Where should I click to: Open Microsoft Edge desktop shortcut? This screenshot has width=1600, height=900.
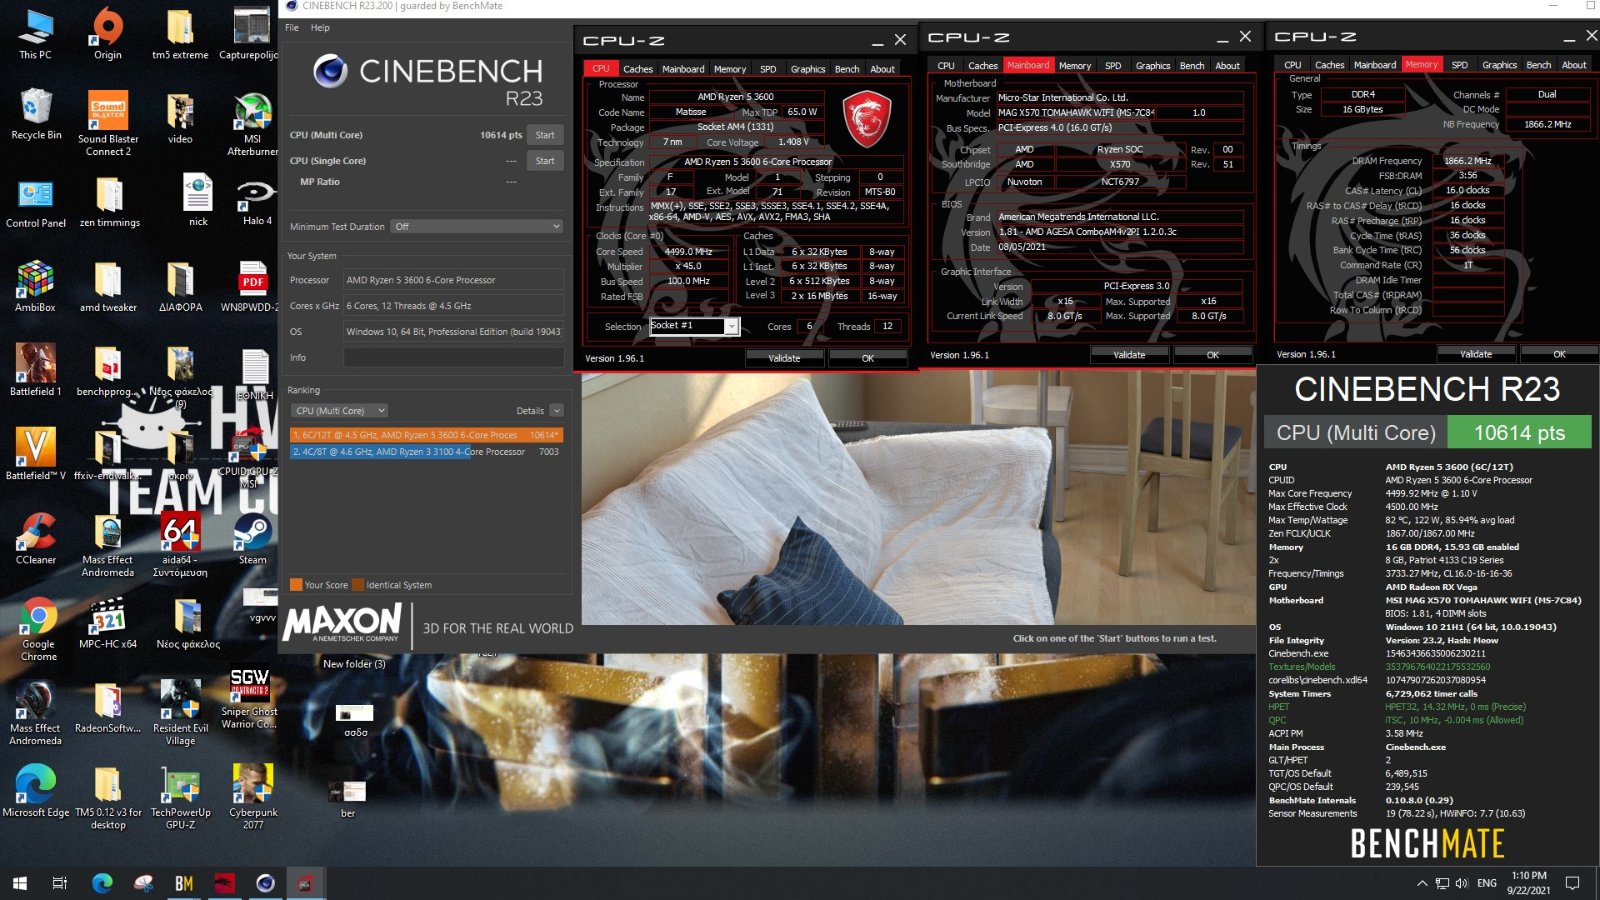coord(36,791)
